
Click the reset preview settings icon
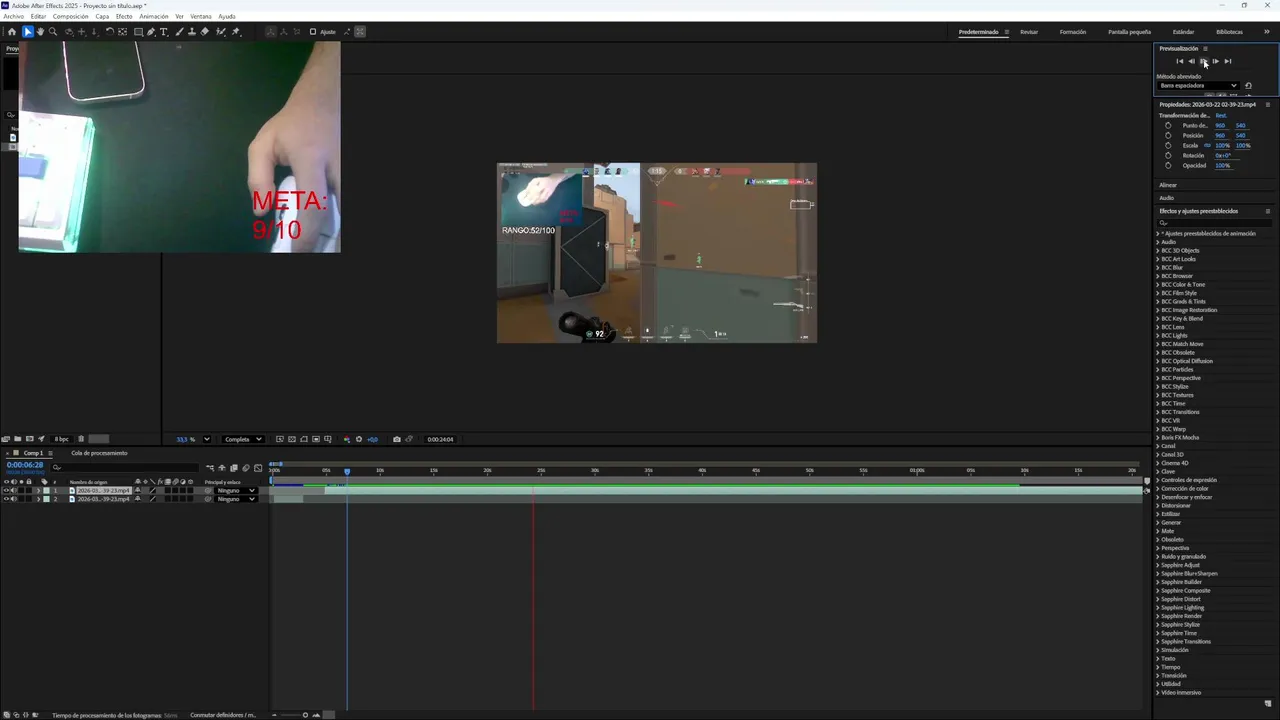click(1248, 86)
